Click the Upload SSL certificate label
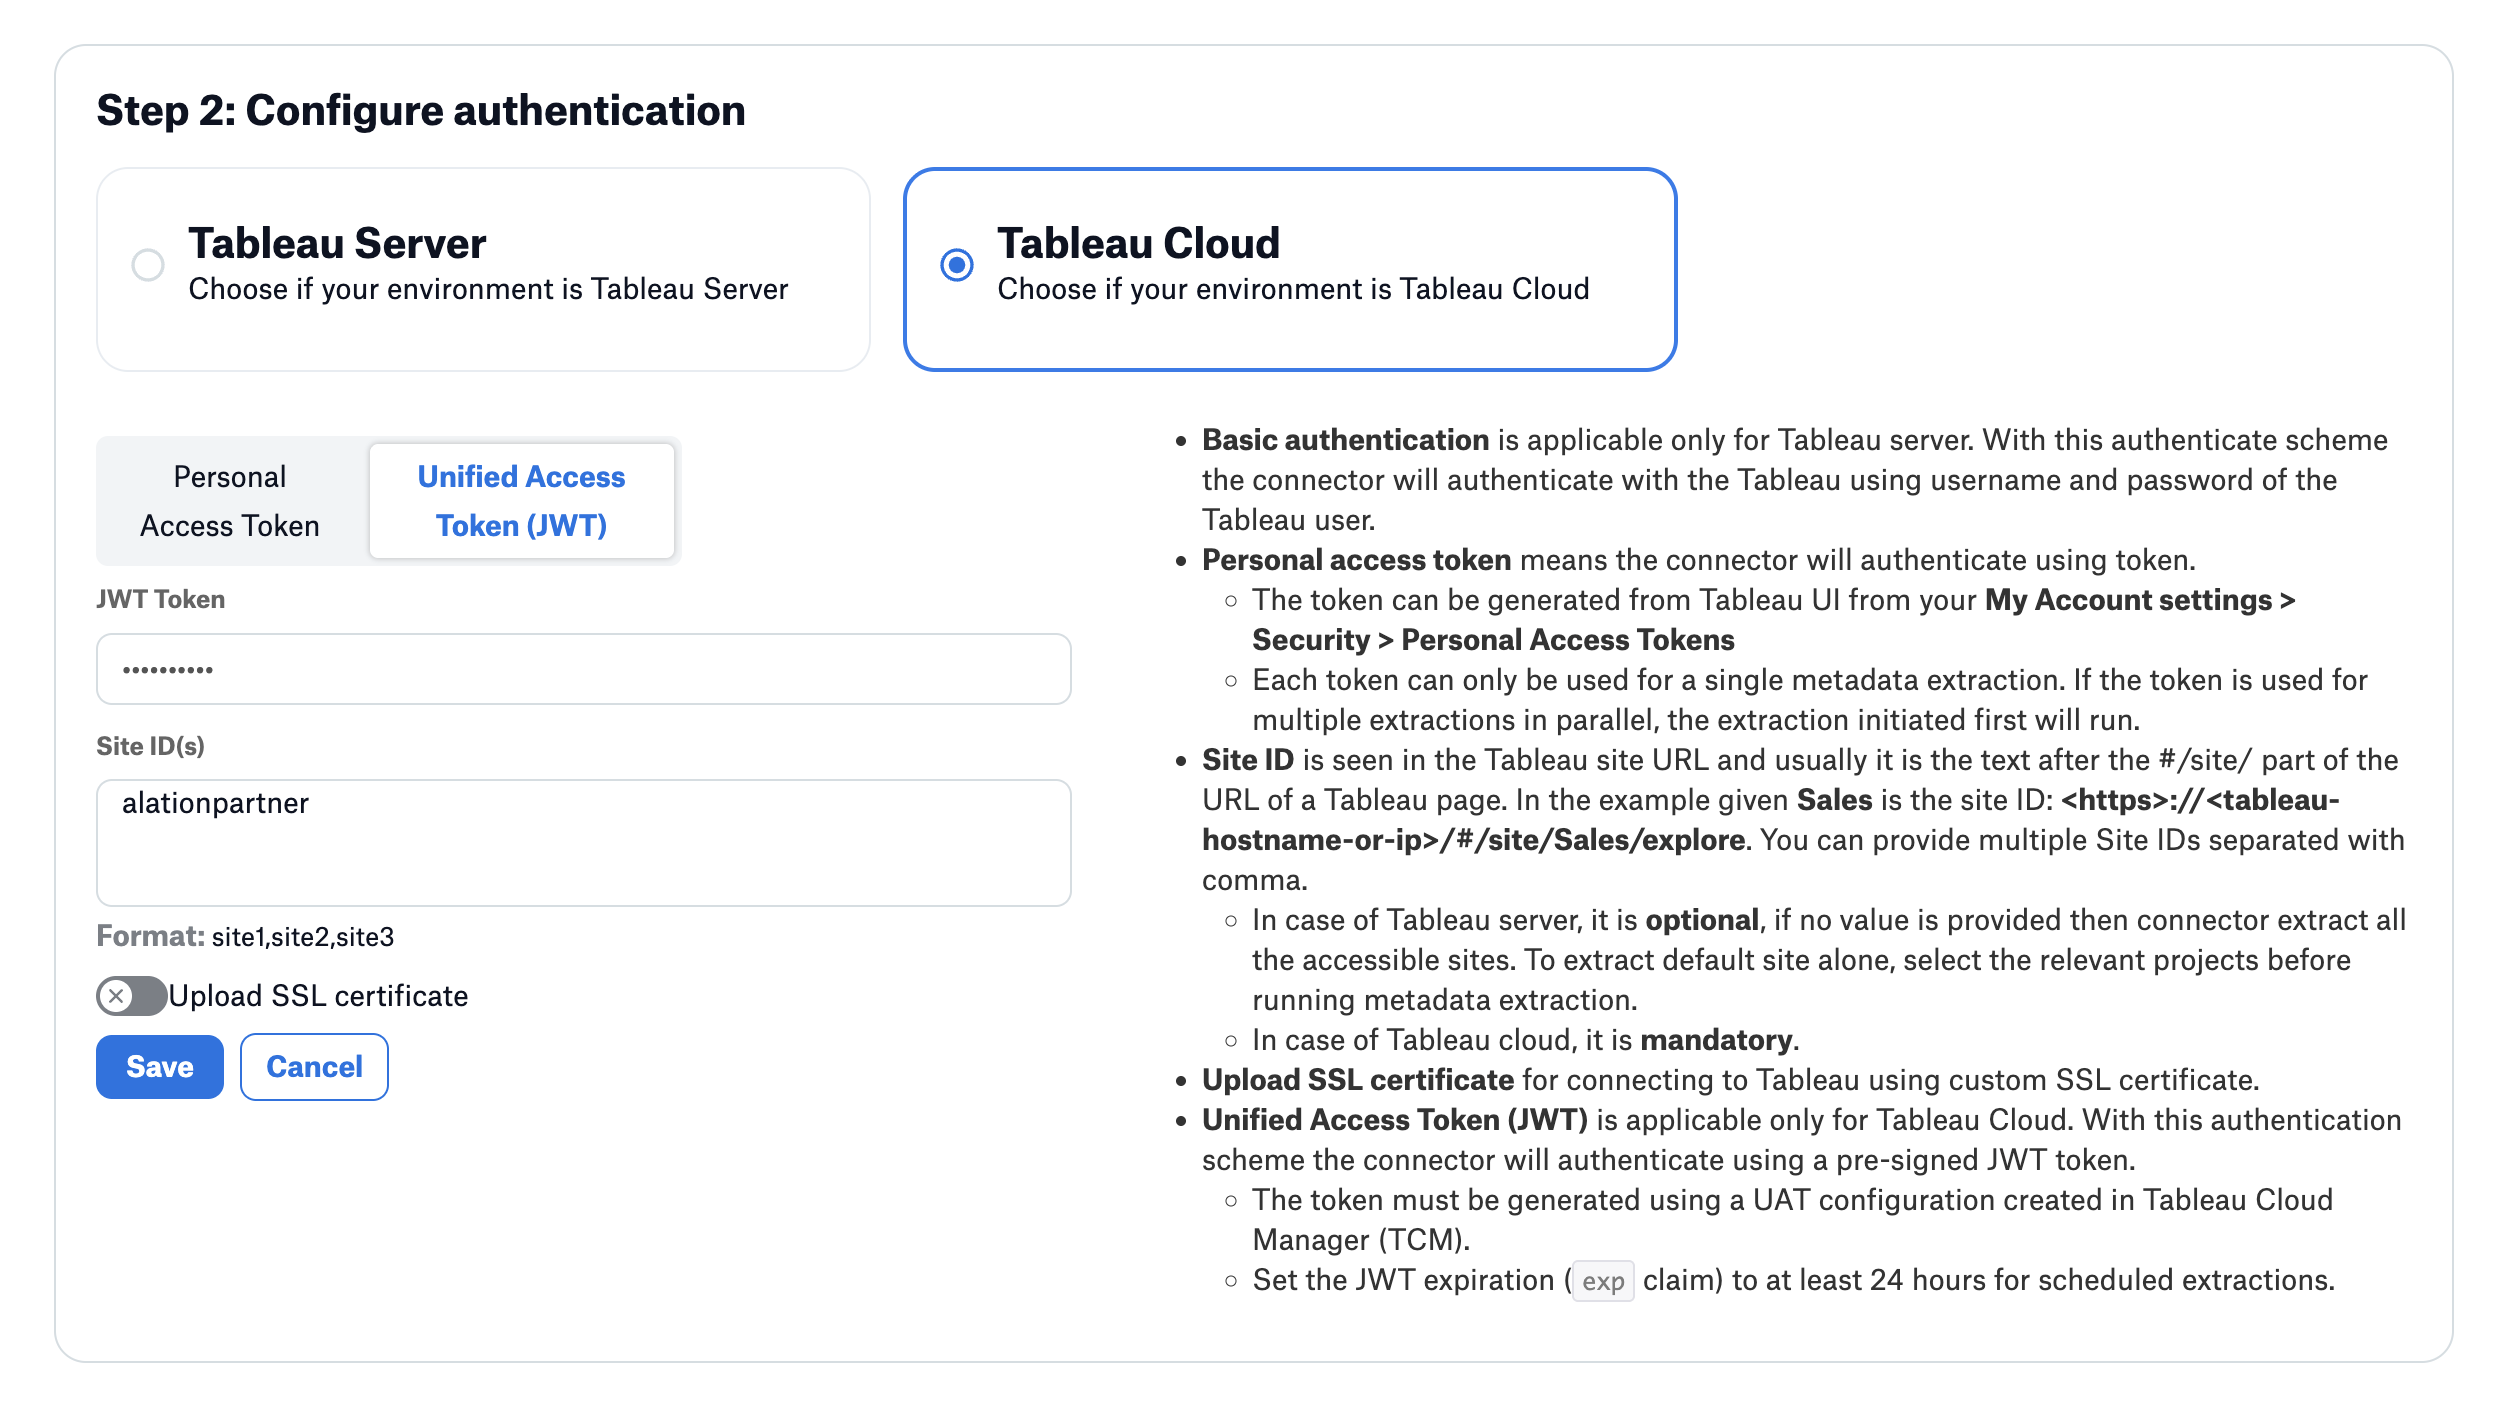This screenshot has width=2498, height=1402. 318,996
